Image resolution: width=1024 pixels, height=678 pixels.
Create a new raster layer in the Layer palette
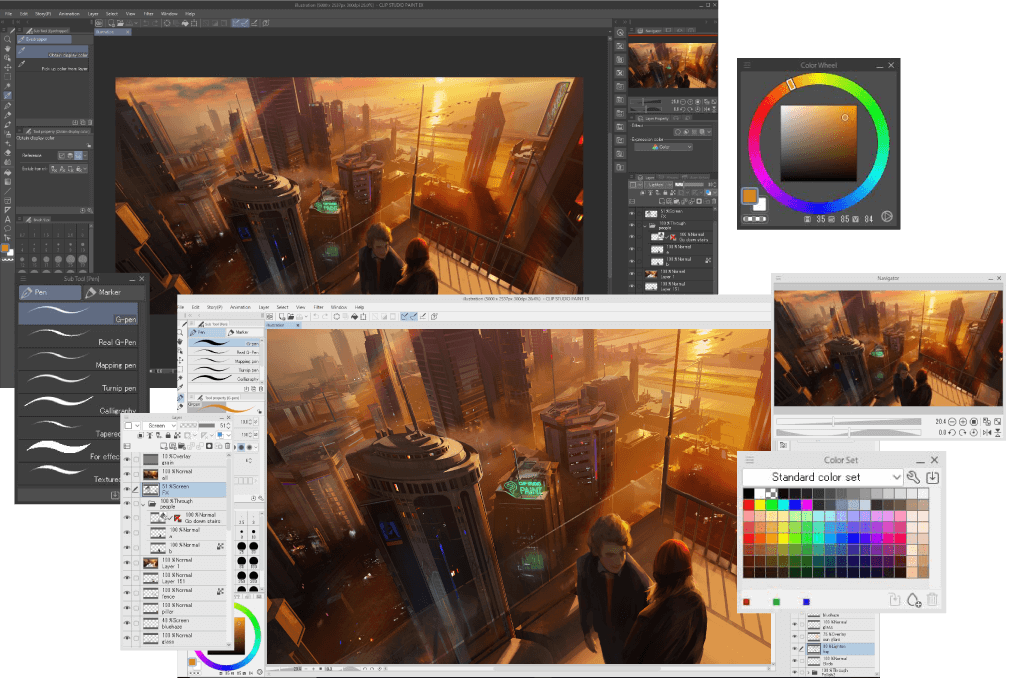click(x=163, y=446)
